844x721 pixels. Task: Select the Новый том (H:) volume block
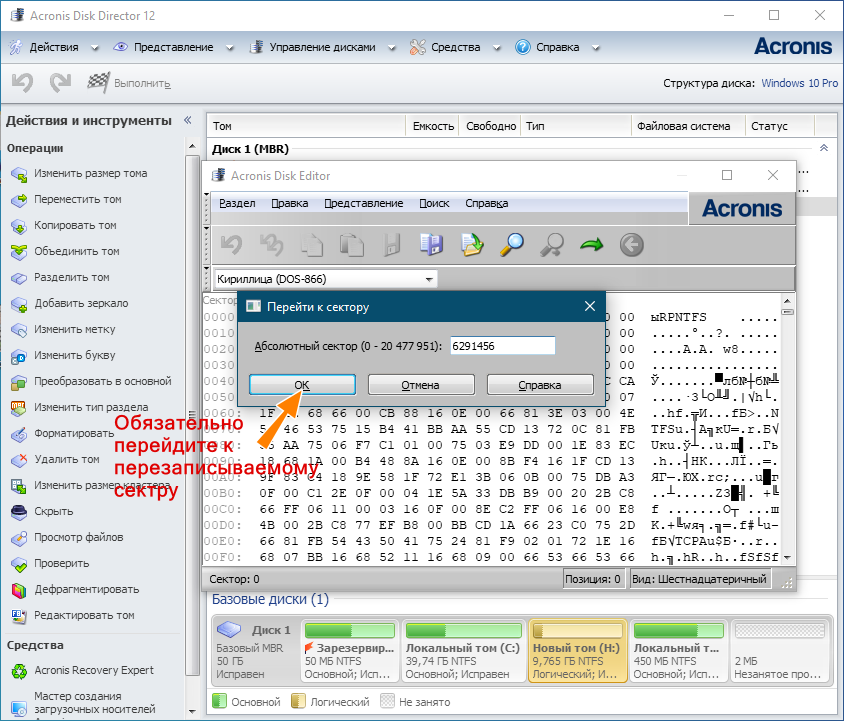click(x=577, y=649)
